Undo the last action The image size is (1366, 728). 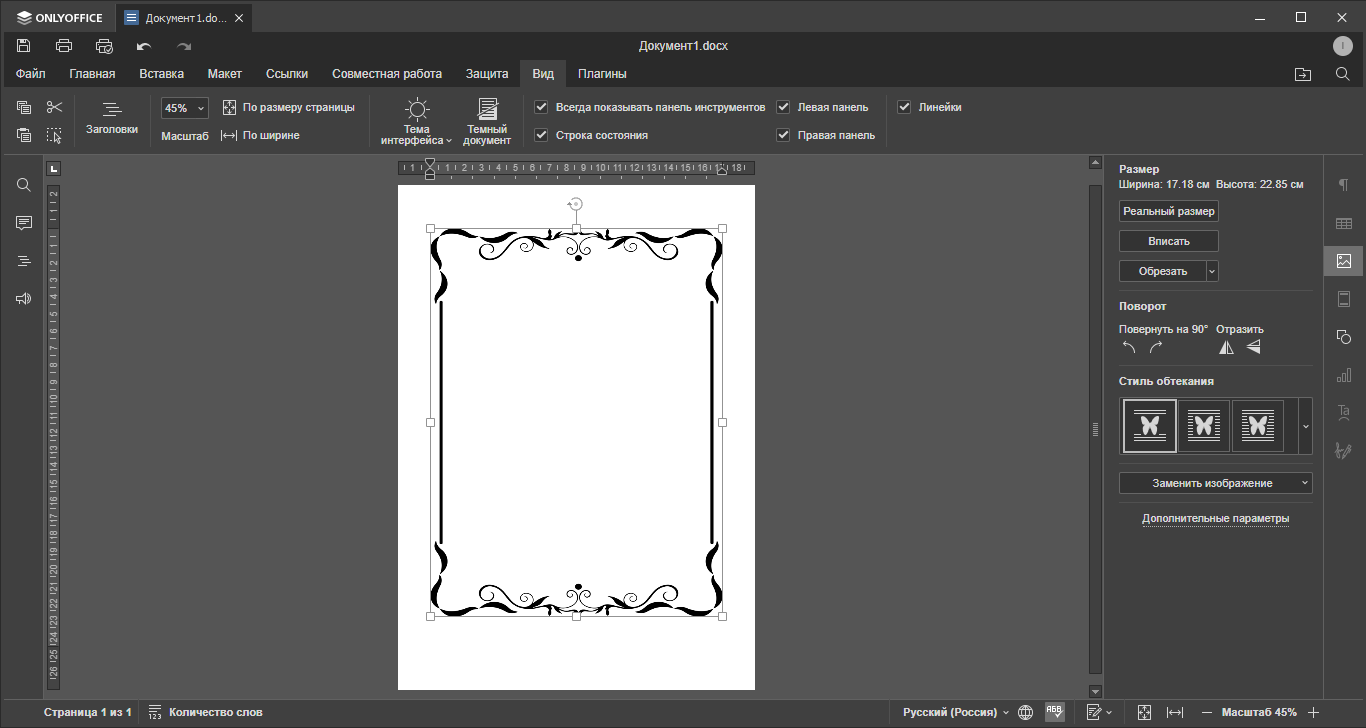point(144,46)
